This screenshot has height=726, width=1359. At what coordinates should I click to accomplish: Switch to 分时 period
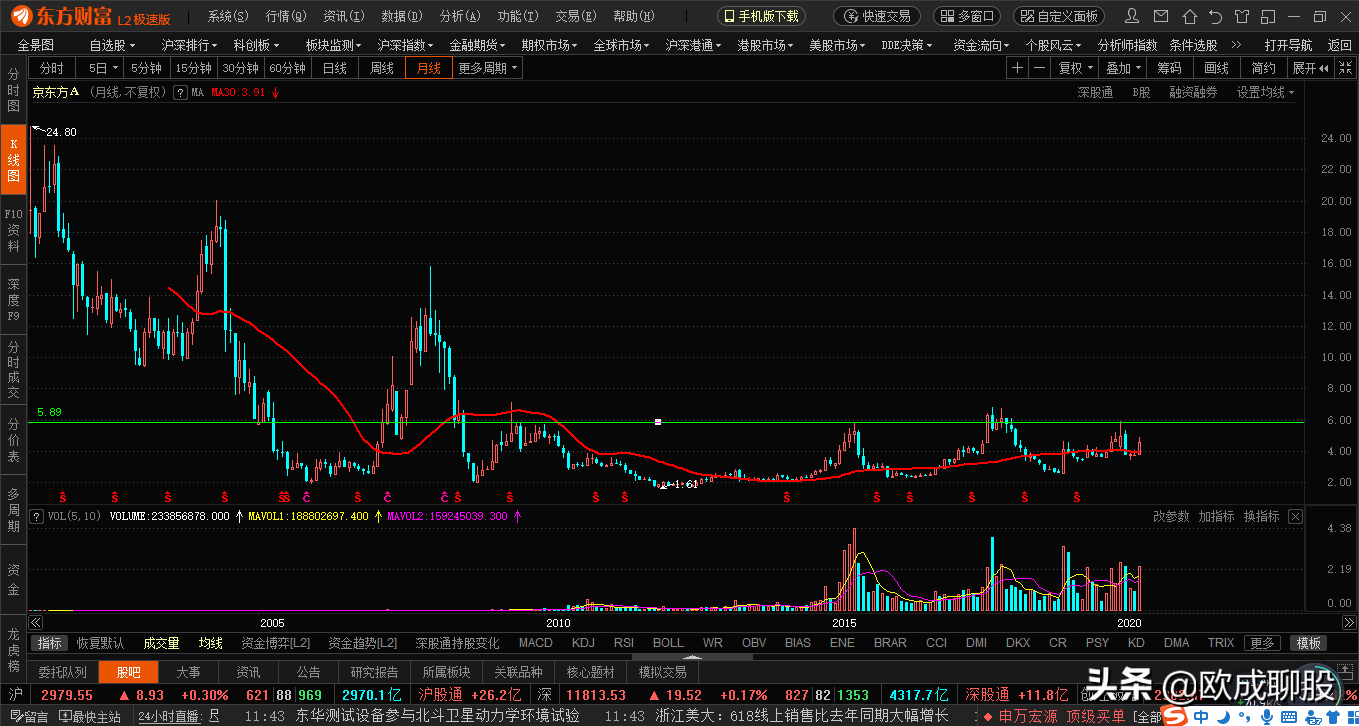pos(51,67)
